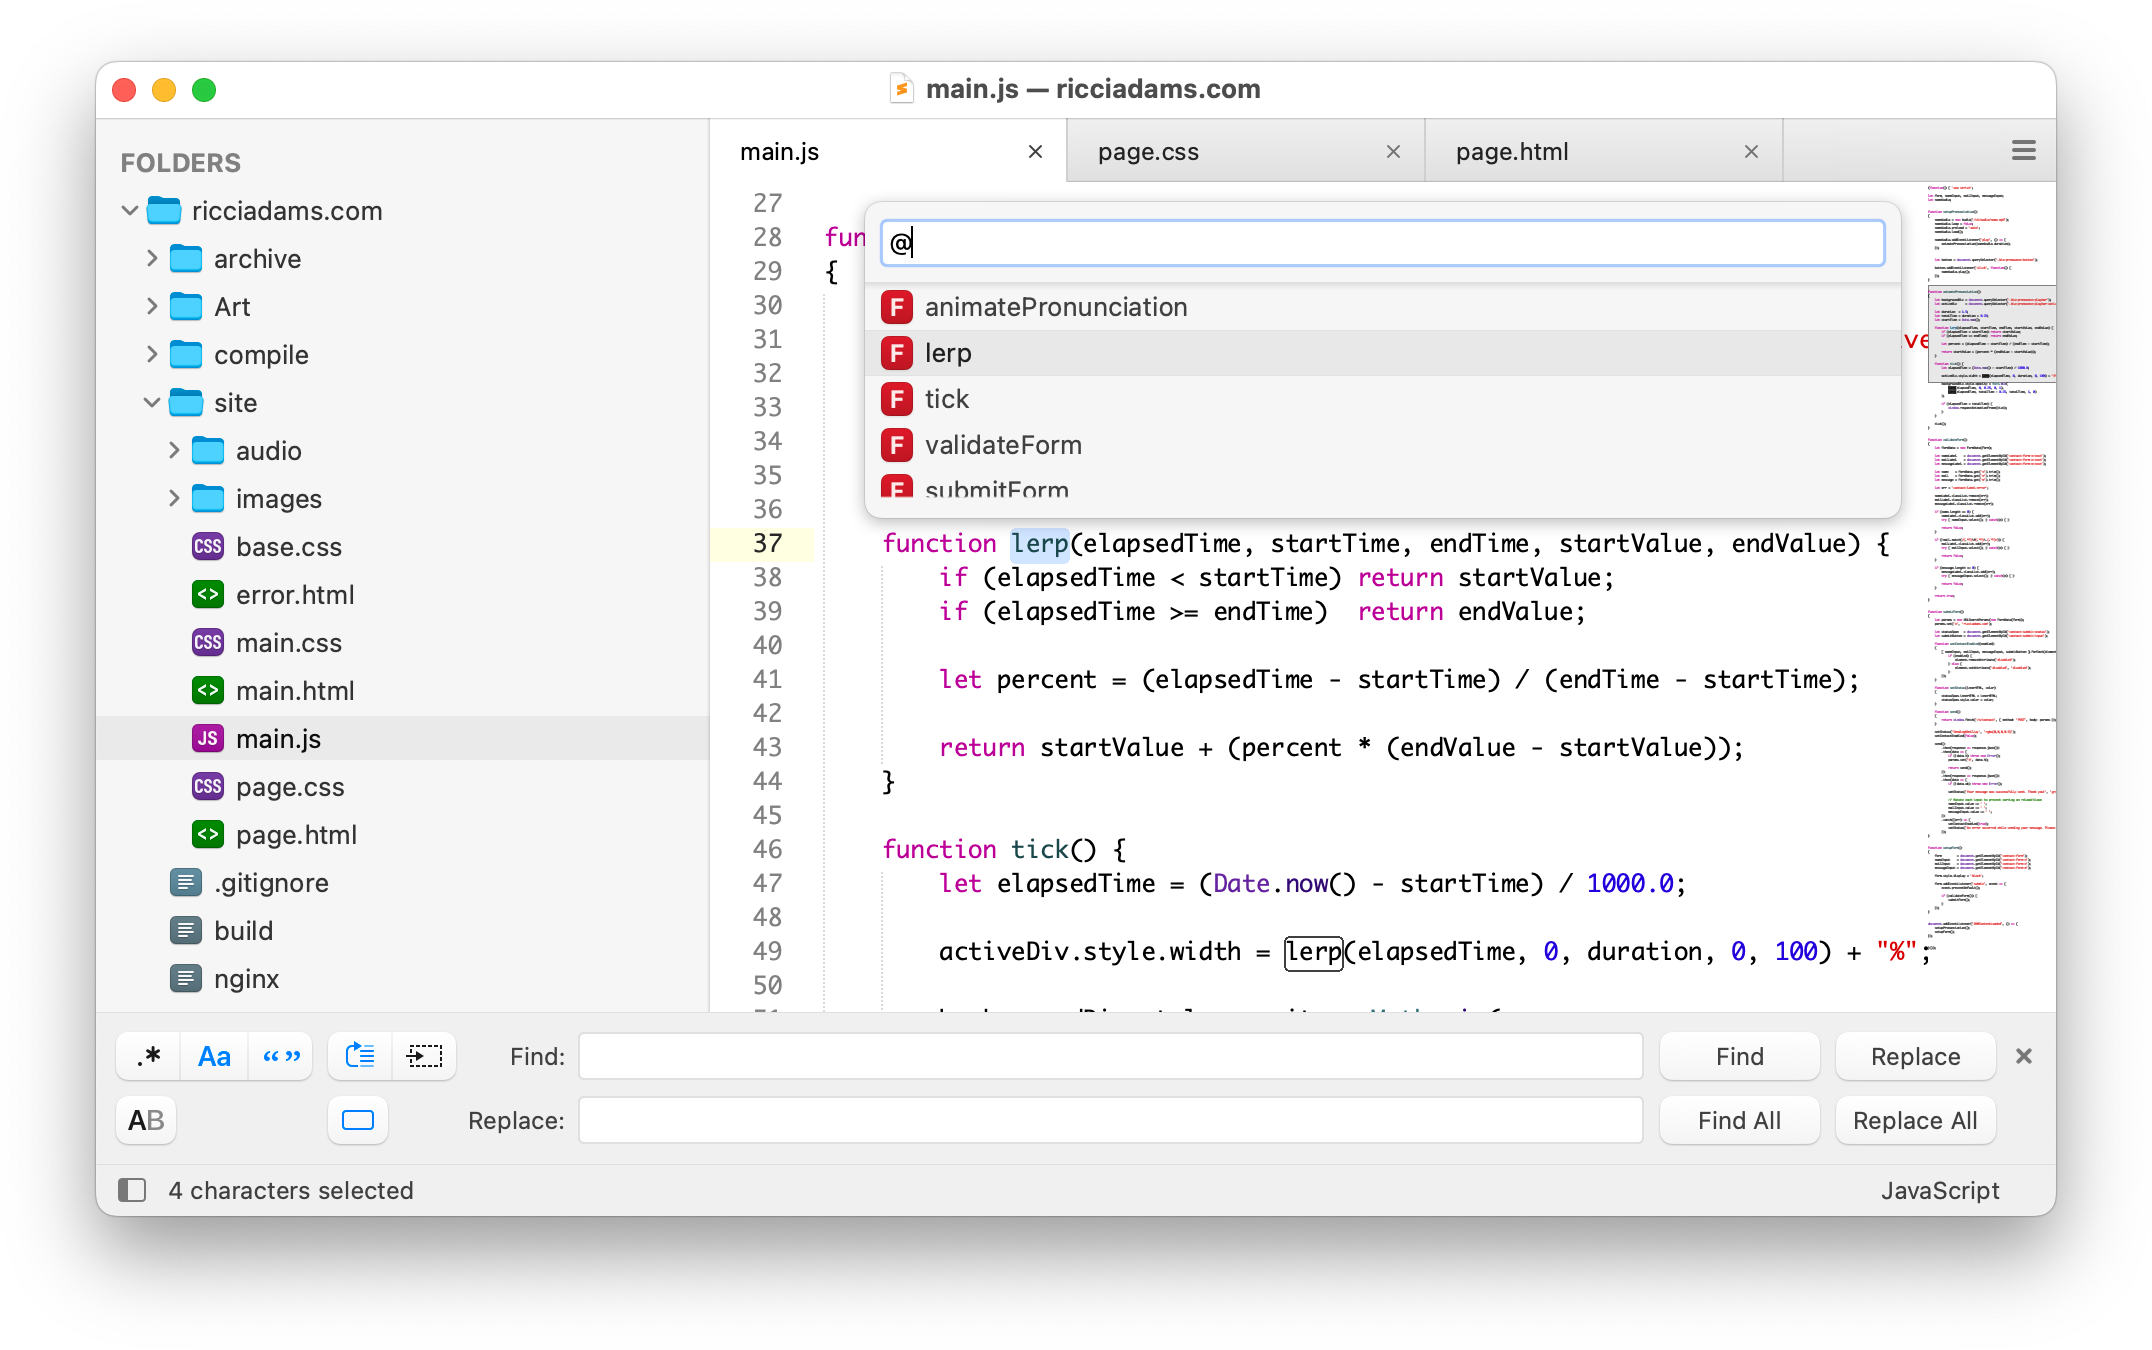Screen dimensions: 2152x1350
Task: Collapse the site folder
Action: click(x=152, y=403)
